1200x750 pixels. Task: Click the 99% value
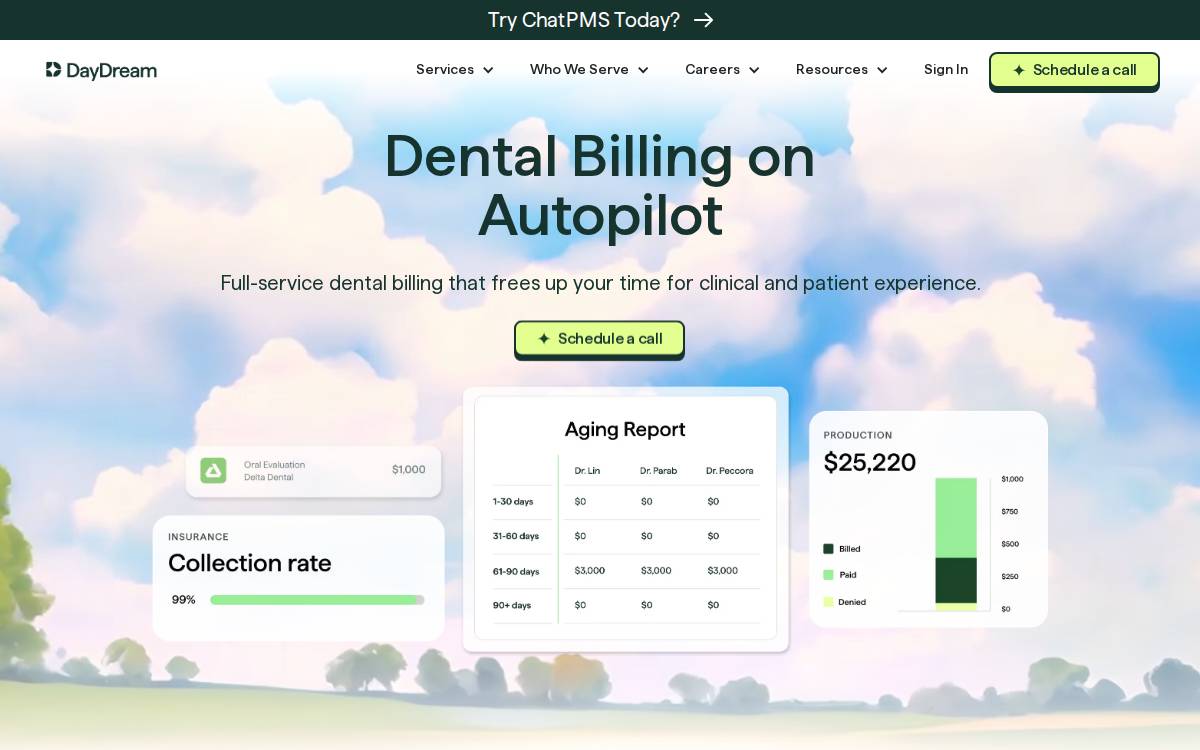pyautogui.click(x=184, y=600)
